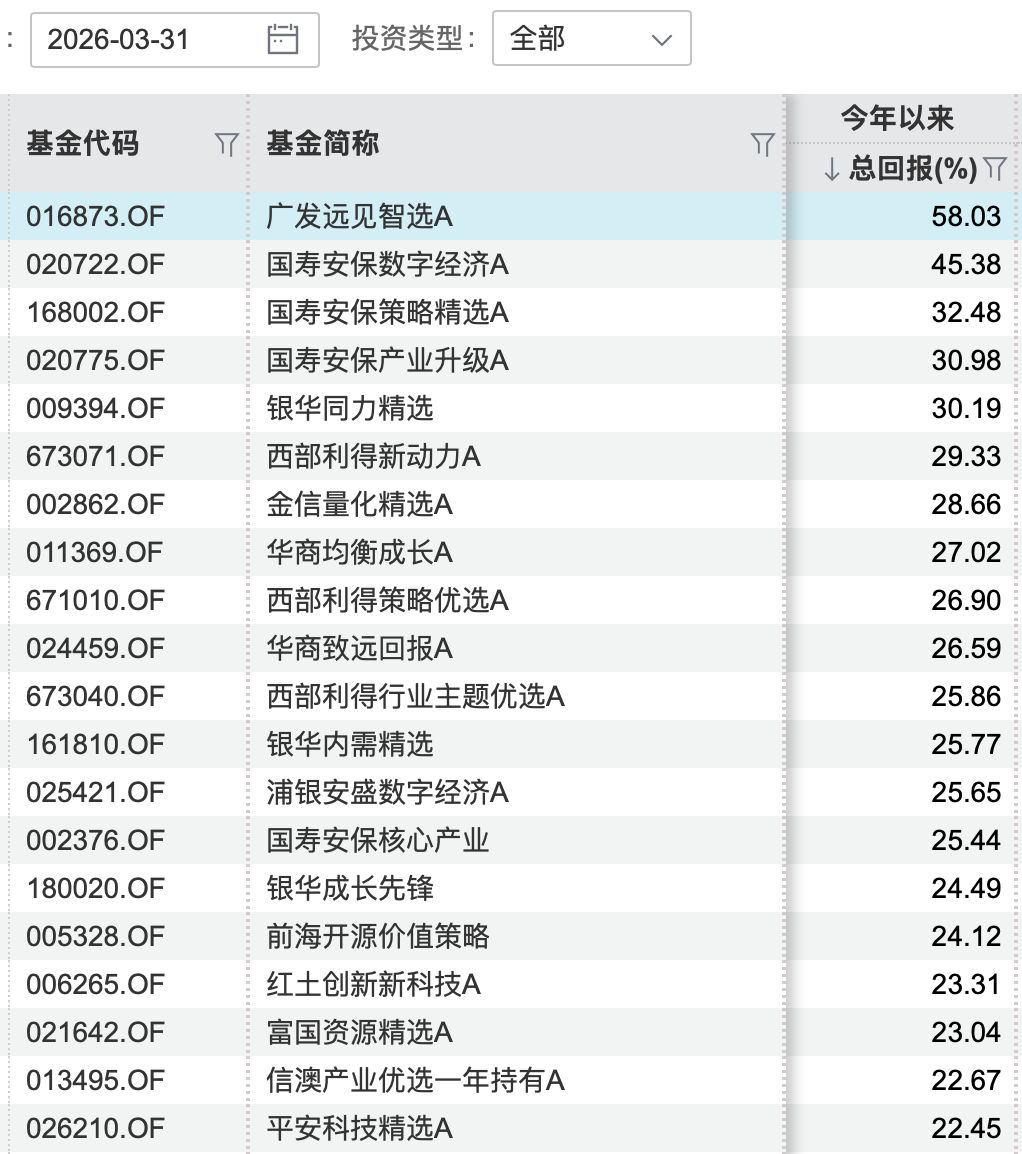
Task: Toggle the 总回报 descending sort arrow
Action: coord(831,169)
